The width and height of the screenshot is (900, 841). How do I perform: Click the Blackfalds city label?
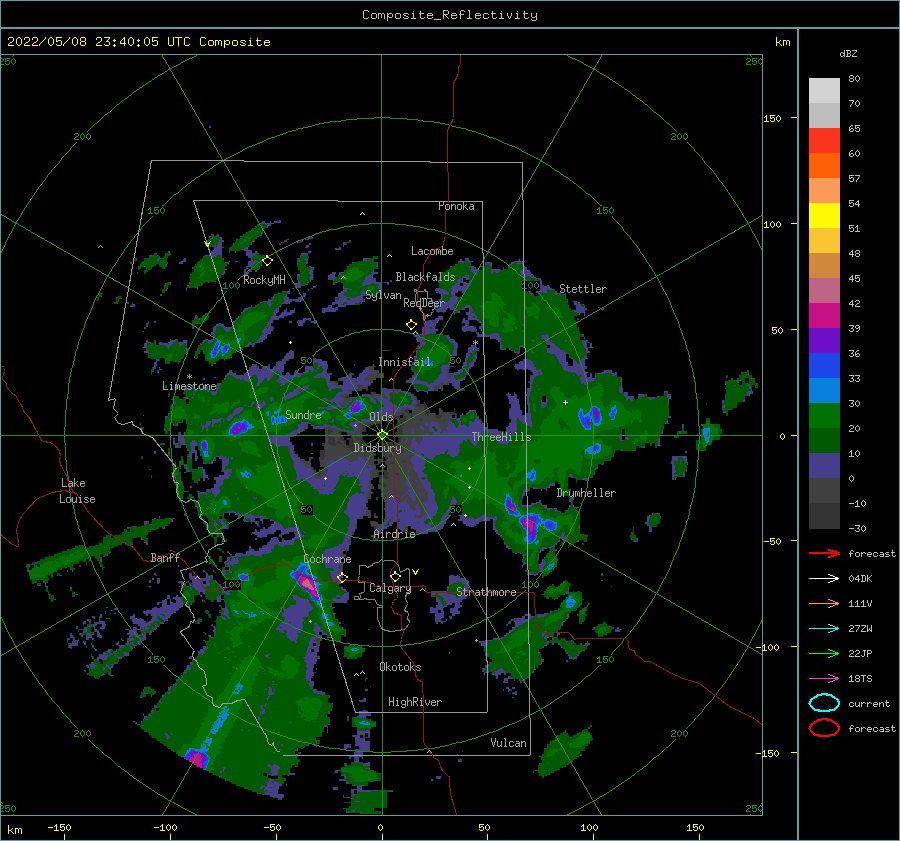(425, 277)
